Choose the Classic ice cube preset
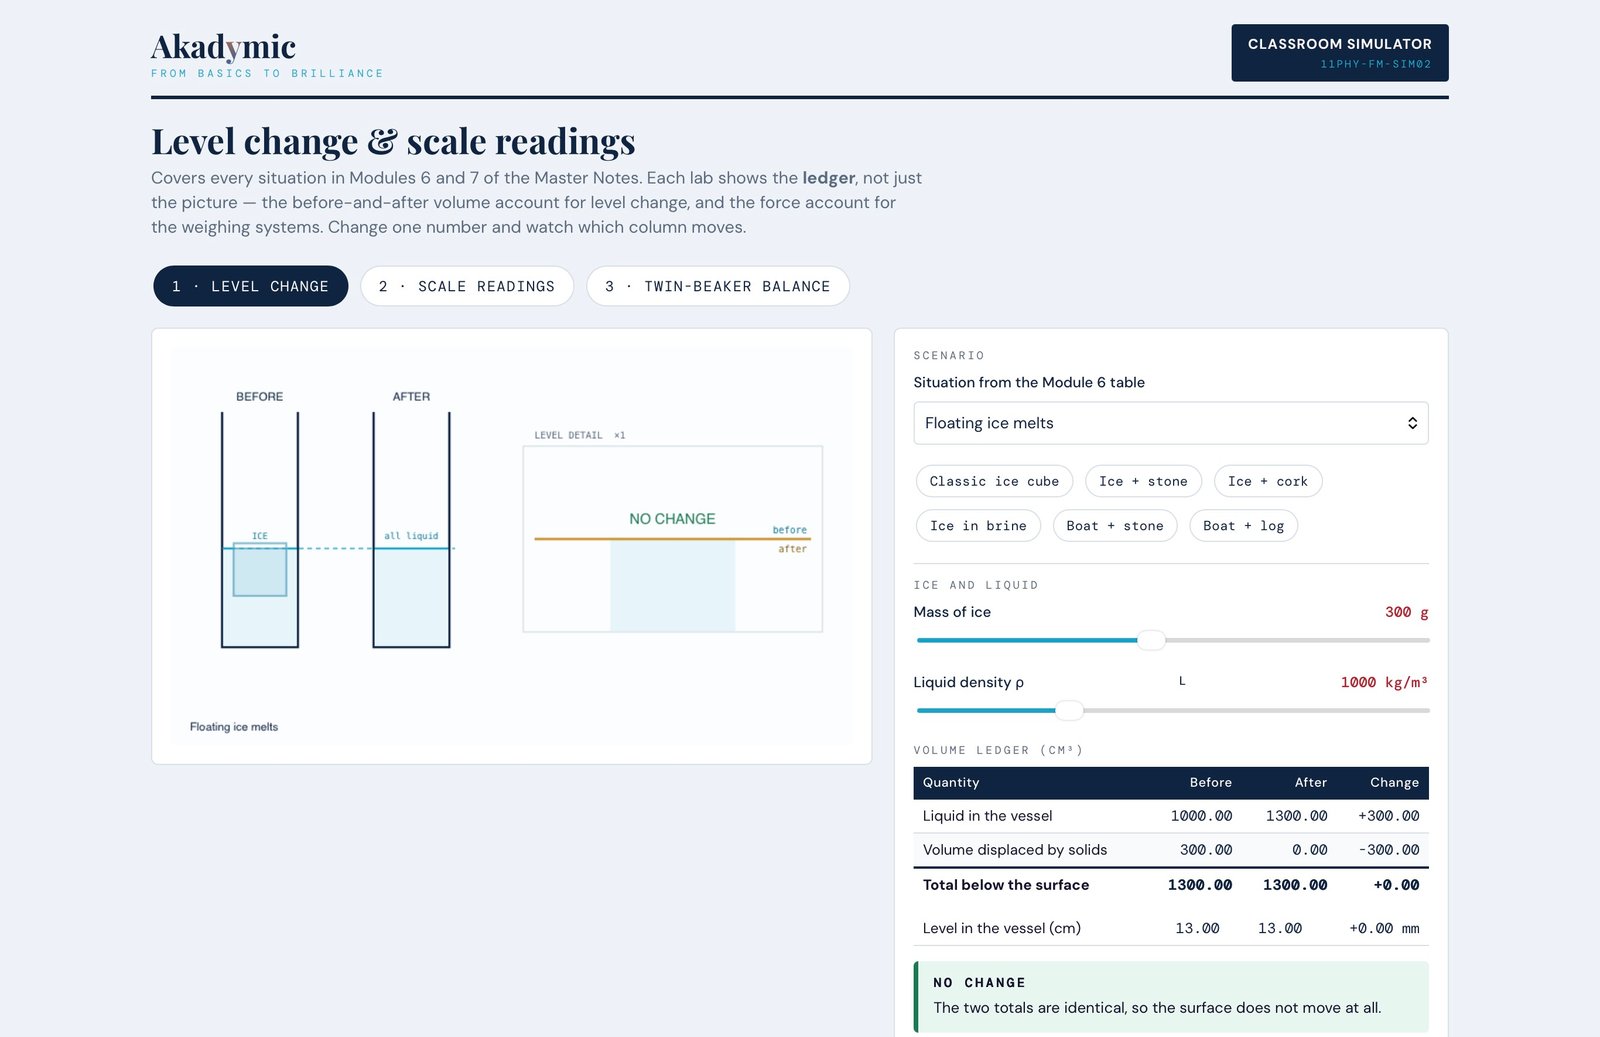 pyautogui.click(x=994, y=481)
